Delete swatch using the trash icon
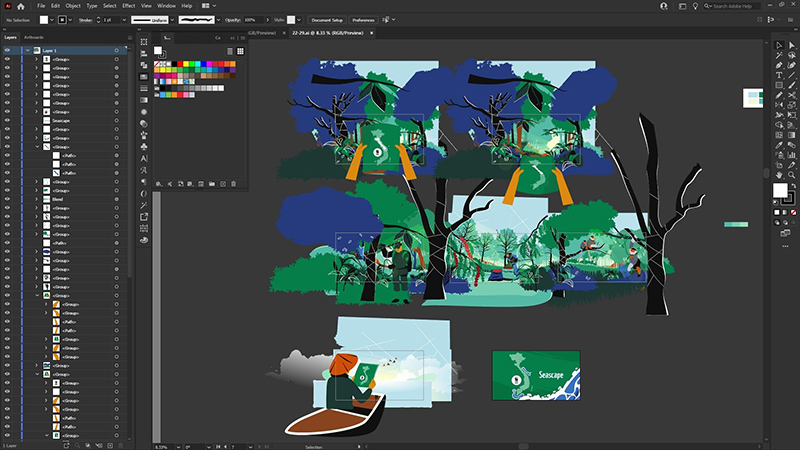Screen dimensions: 800x450 tap(234, 184)
